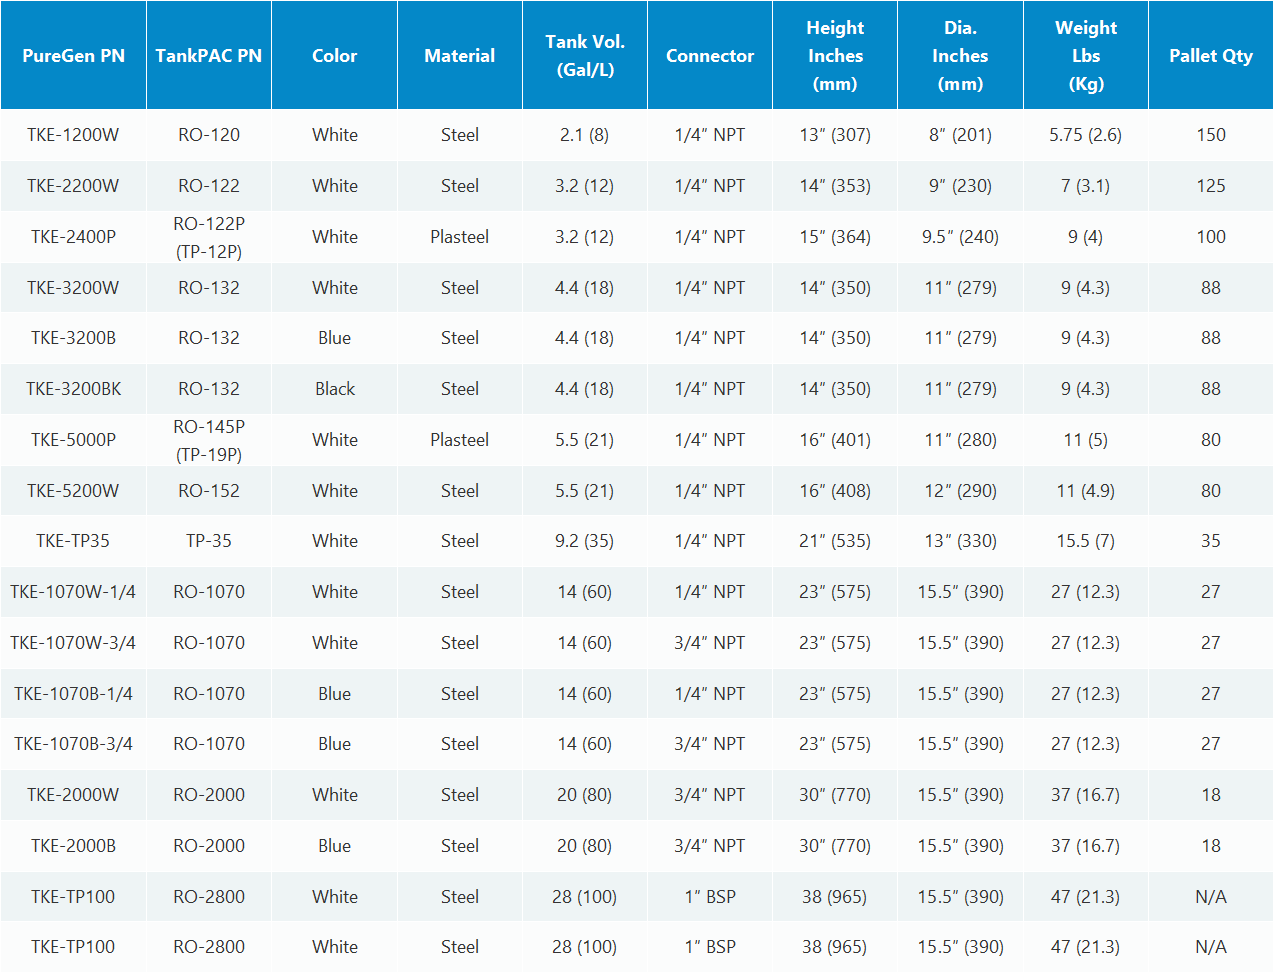
Task: Click the 11 (5) weight cell
Action: (1086, 440)
